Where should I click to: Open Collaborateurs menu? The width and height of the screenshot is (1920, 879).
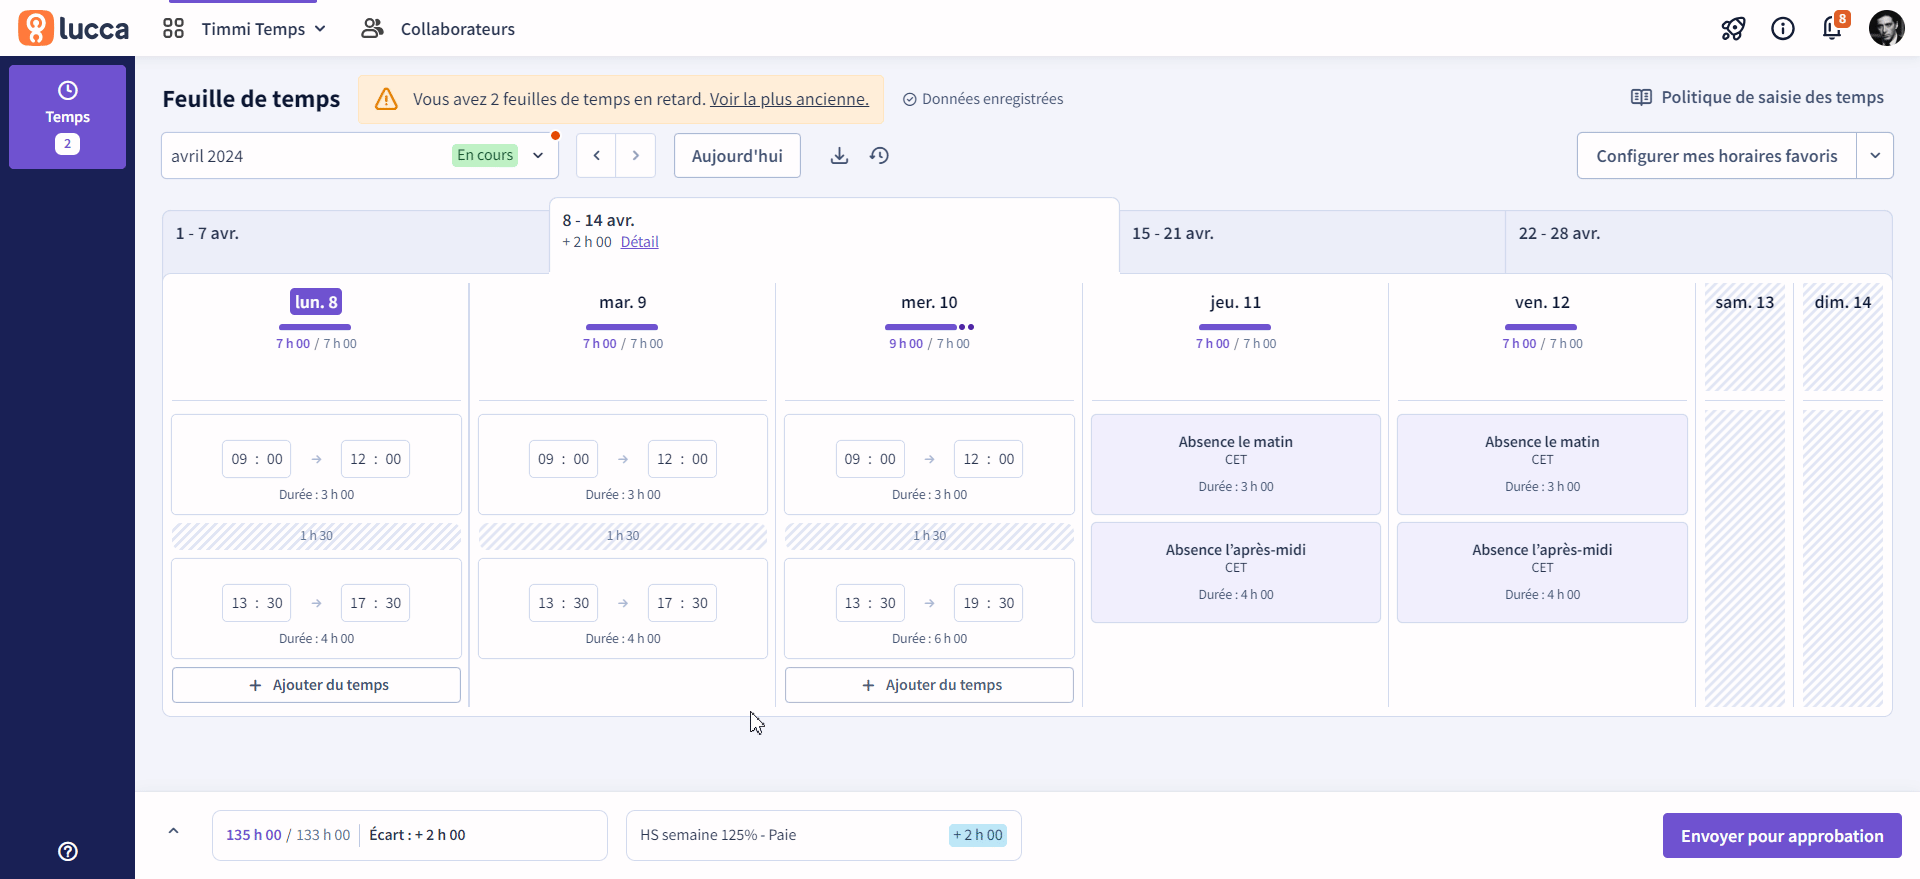point(438,29)
